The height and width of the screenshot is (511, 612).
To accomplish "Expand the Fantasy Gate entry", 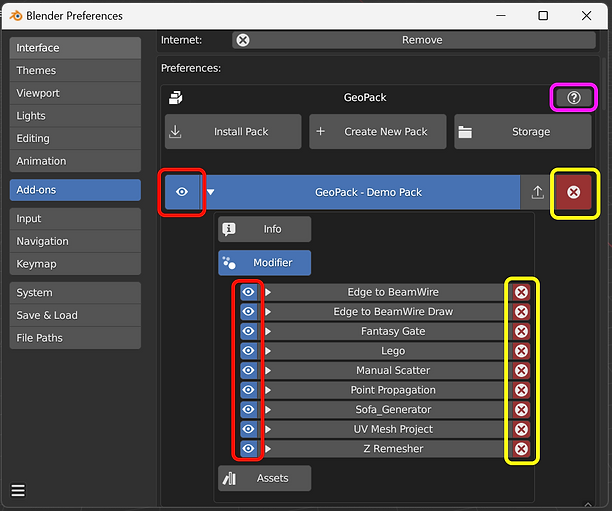I will (x=268, y=331).
